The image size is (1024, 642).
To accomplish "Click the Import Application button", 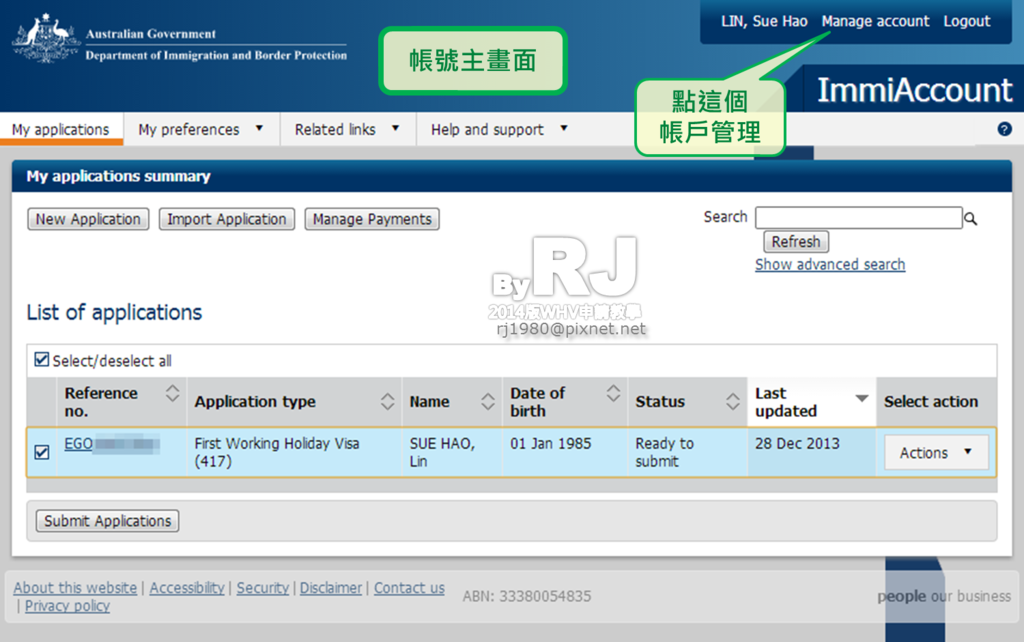I will (x=227, y=219).
